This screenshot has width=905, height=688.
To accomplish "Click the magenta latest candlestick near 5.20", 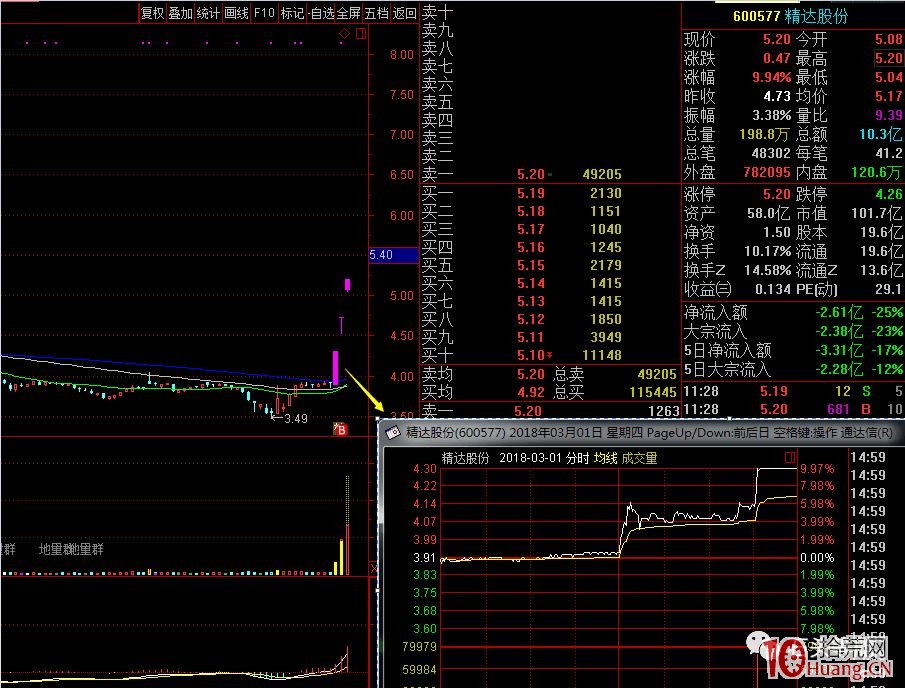I will click(x=347, y=285).
